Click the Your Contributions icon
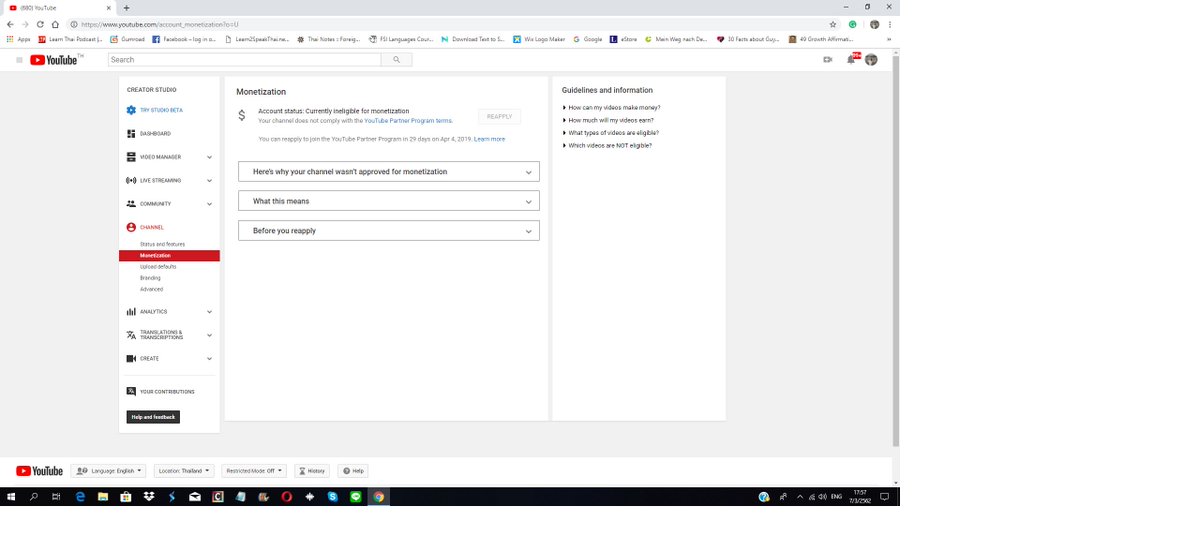Screen dimensions: 1200x551 (x=131, y=392)
